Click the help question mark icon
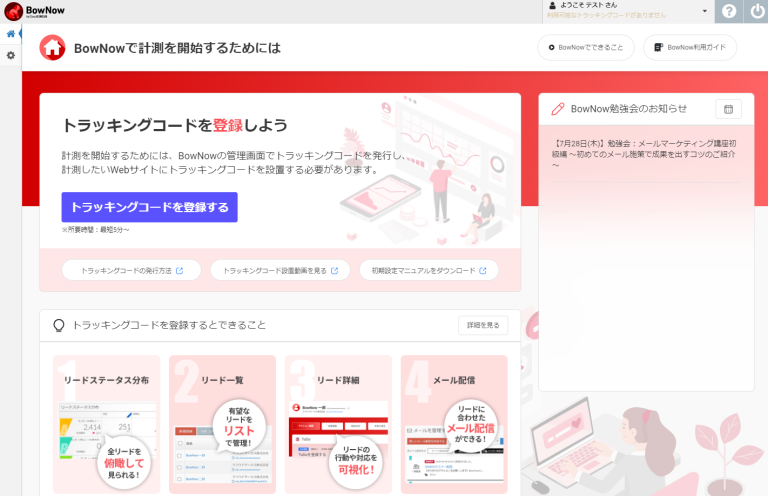The height and width of the screenshot is (496, 768). (x=729, y=11)
